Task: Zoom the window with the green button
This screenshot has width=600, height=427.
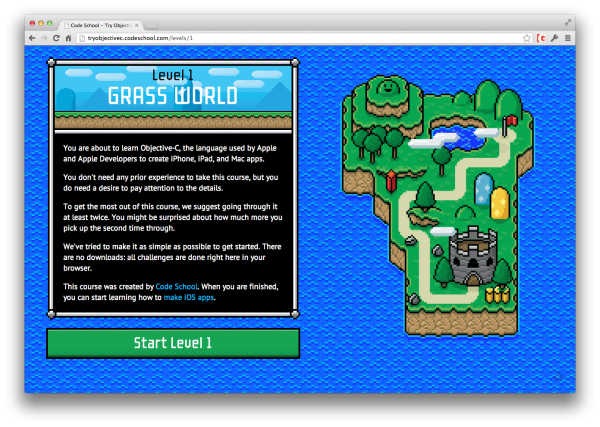Action: [x=49, y=23]
